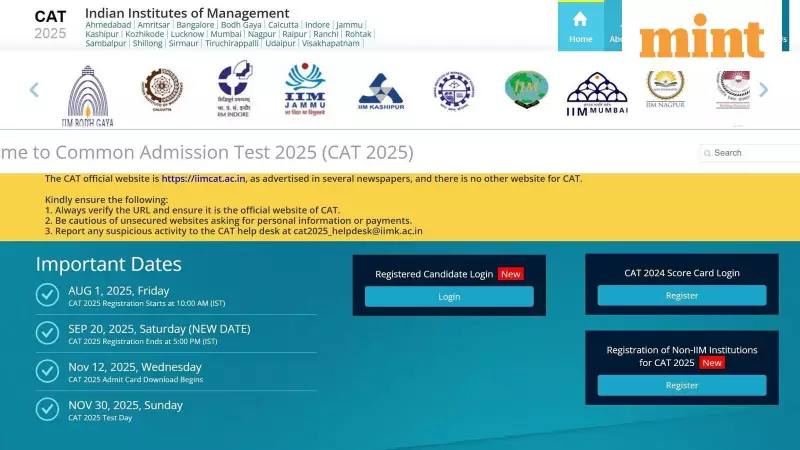
Task: Select the Mumbai text link
Action: point(226,34)
